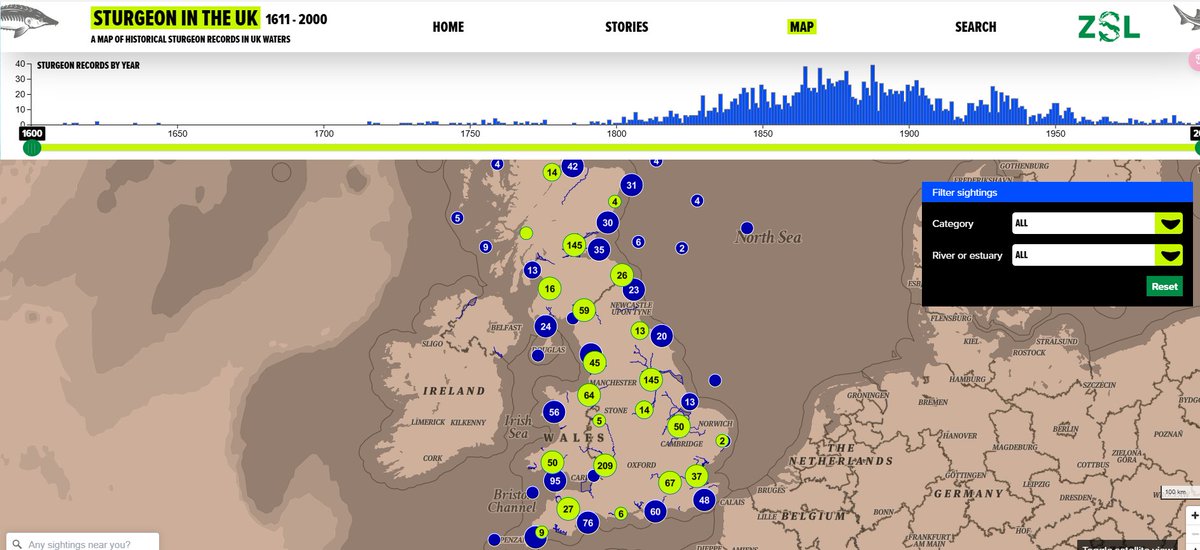Open the SEARCH page
This screenshot has width=1200, height=550.
[x=975, y=27]
